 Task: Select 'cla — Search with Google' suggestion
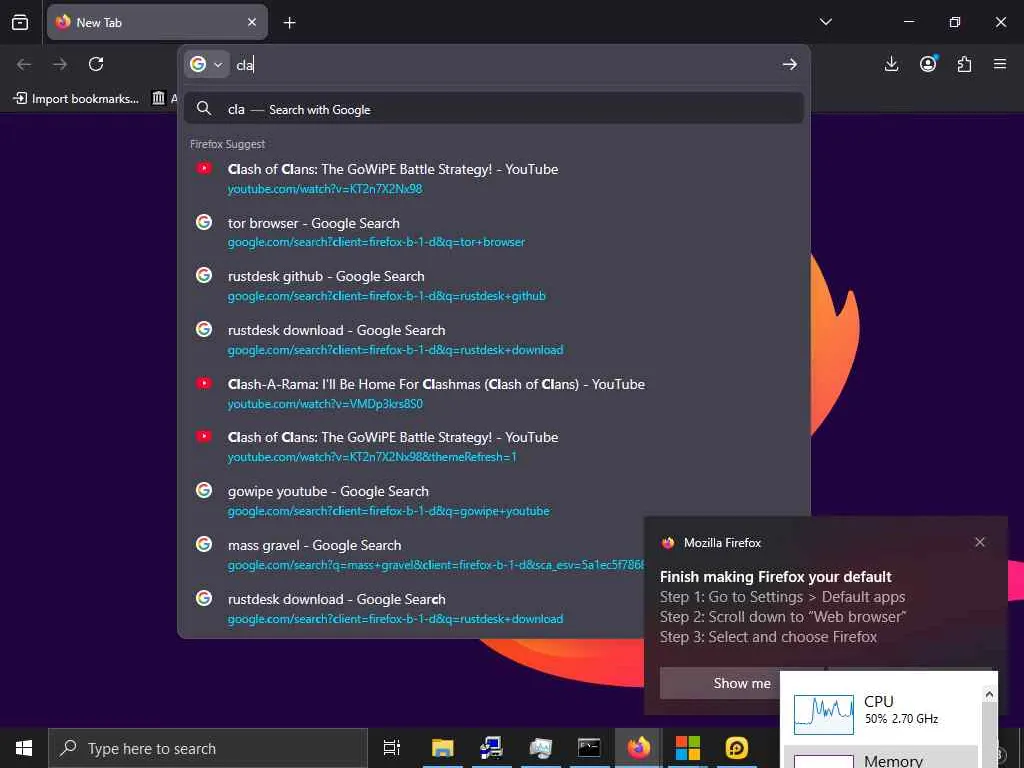(x=494, y=109)
